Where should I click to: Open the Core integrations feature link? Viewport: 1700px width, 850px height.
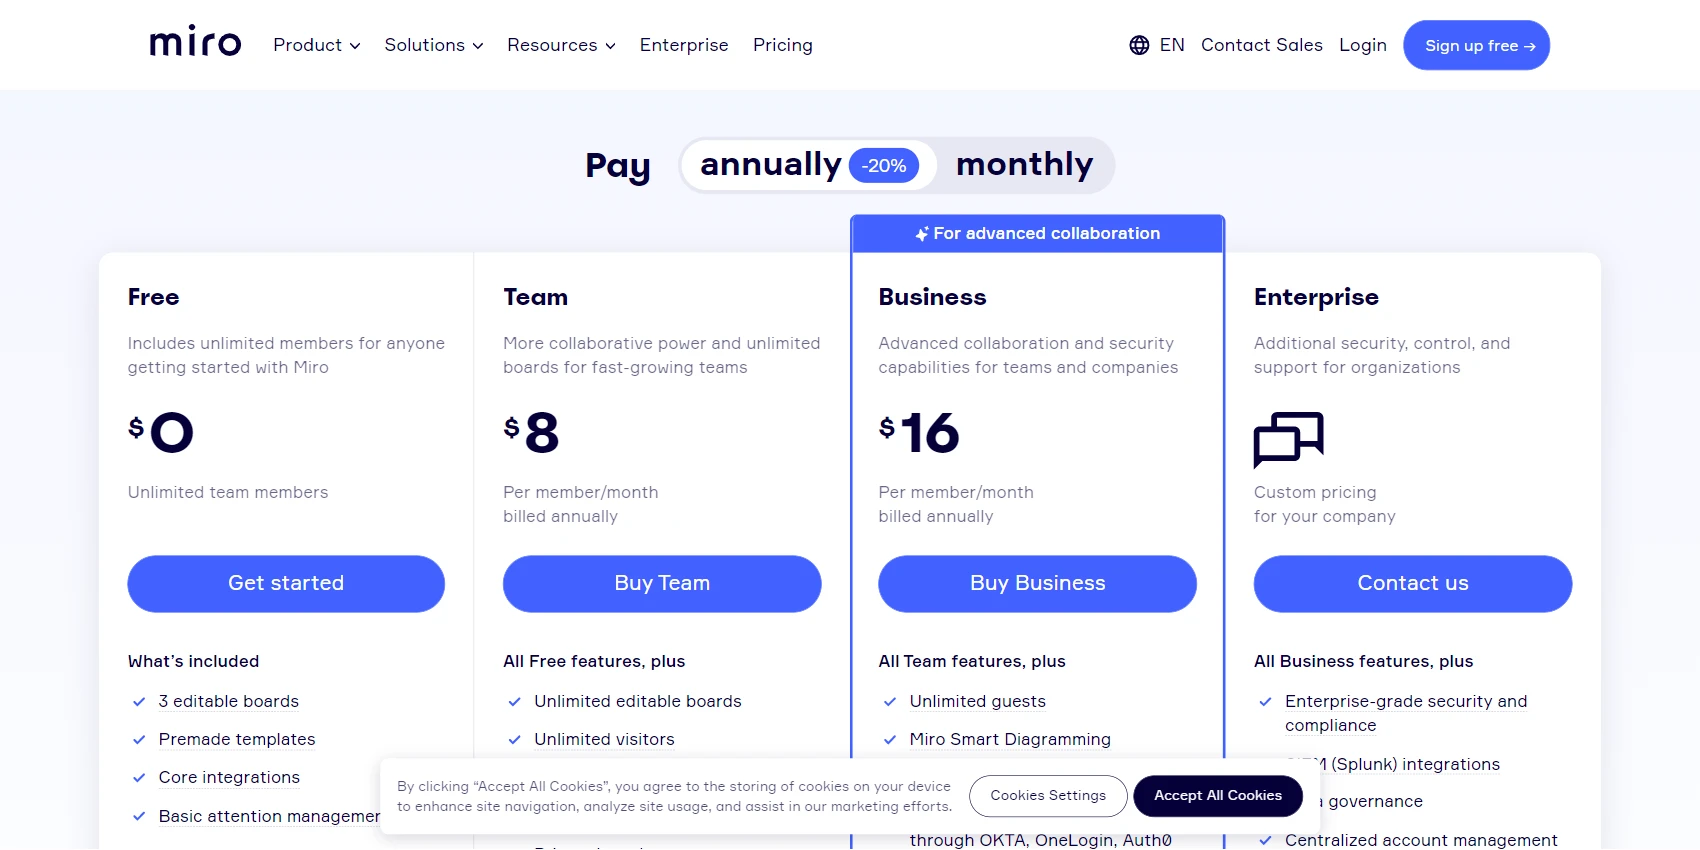pyautogui.click(x=229, y=778)
